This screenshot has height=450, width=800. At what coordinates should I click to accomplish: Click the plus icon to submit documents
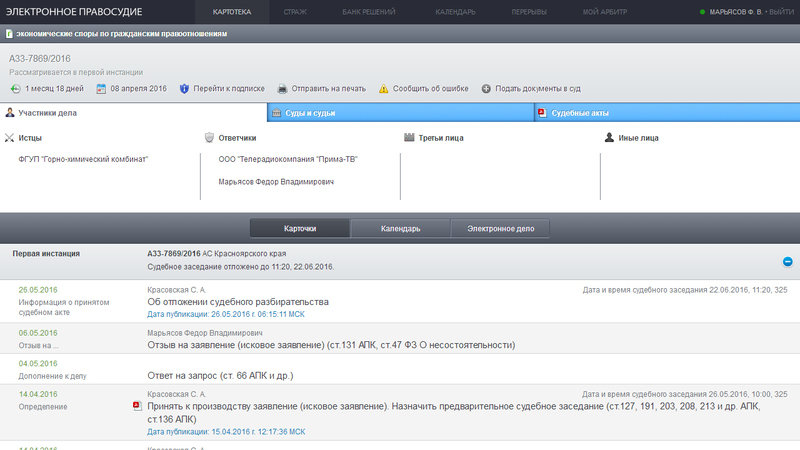[x=486, y=89]
